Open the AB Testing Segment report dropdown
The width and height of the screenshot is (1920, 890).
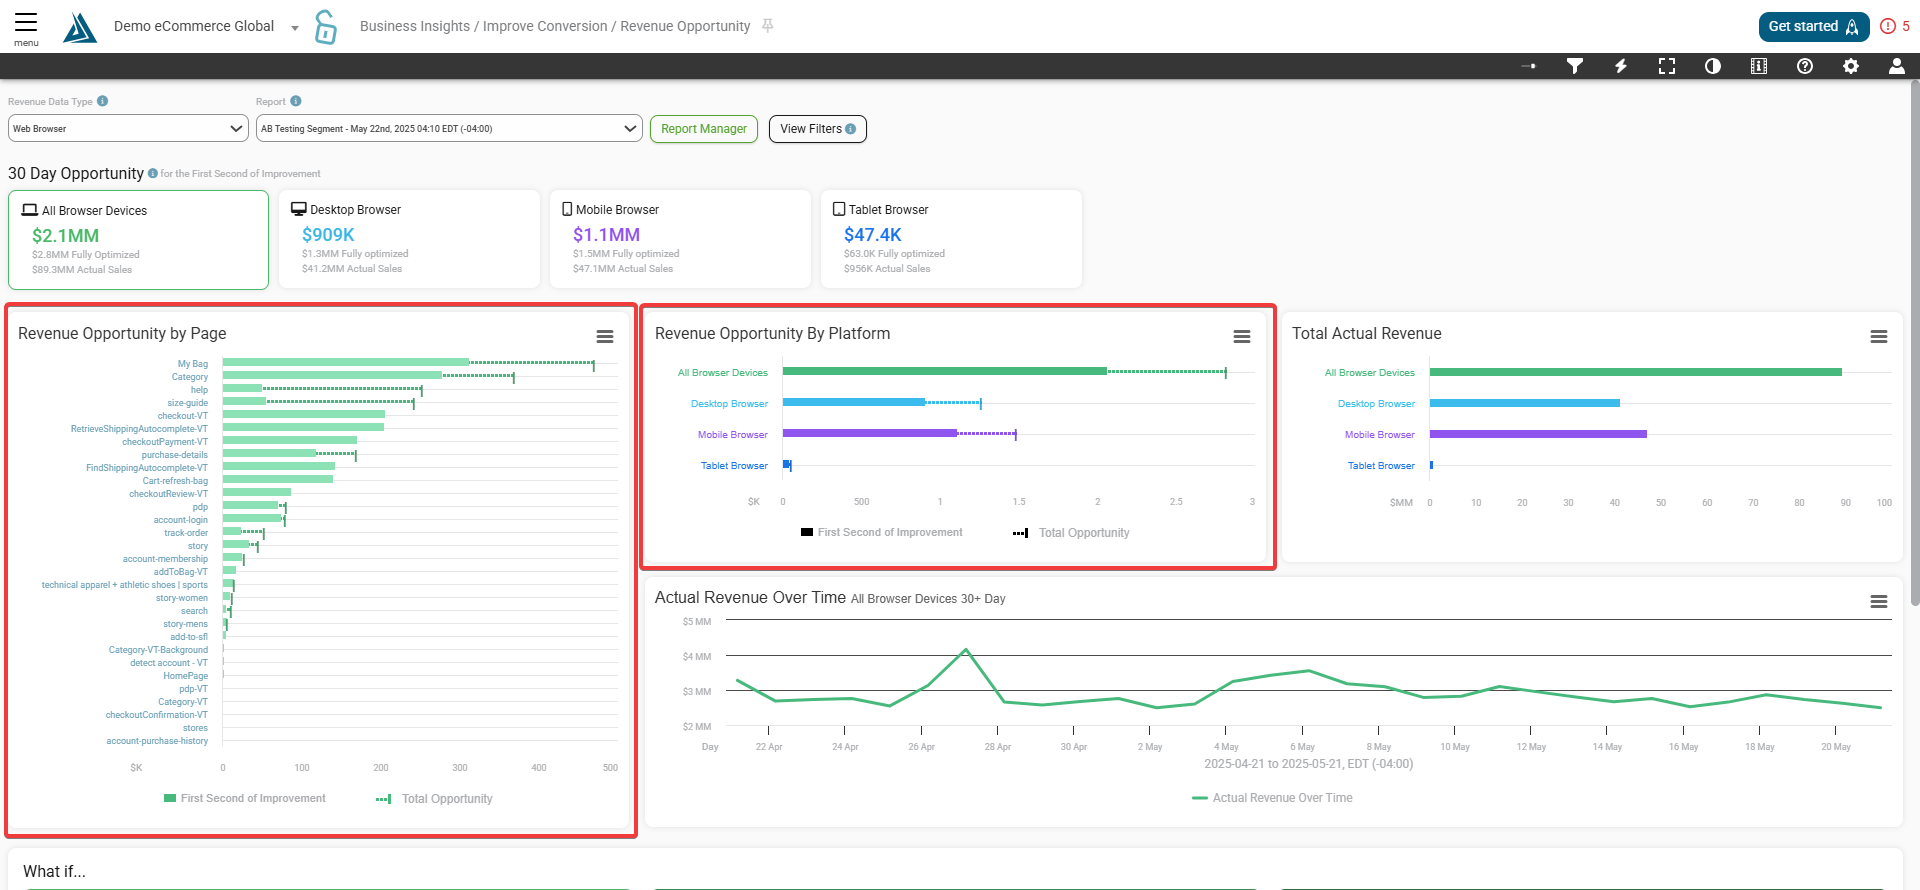(x=449, y=129)
